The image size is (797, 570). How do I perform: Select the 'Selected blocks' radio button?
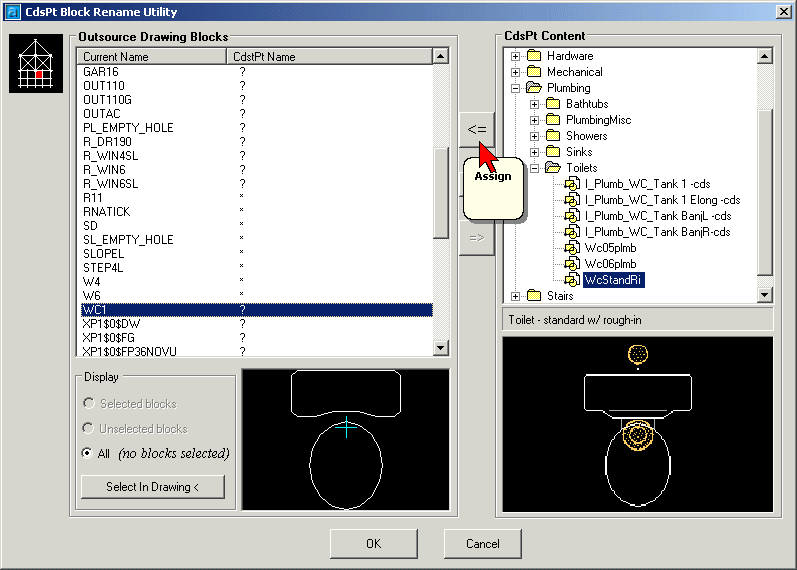(89, 403)
